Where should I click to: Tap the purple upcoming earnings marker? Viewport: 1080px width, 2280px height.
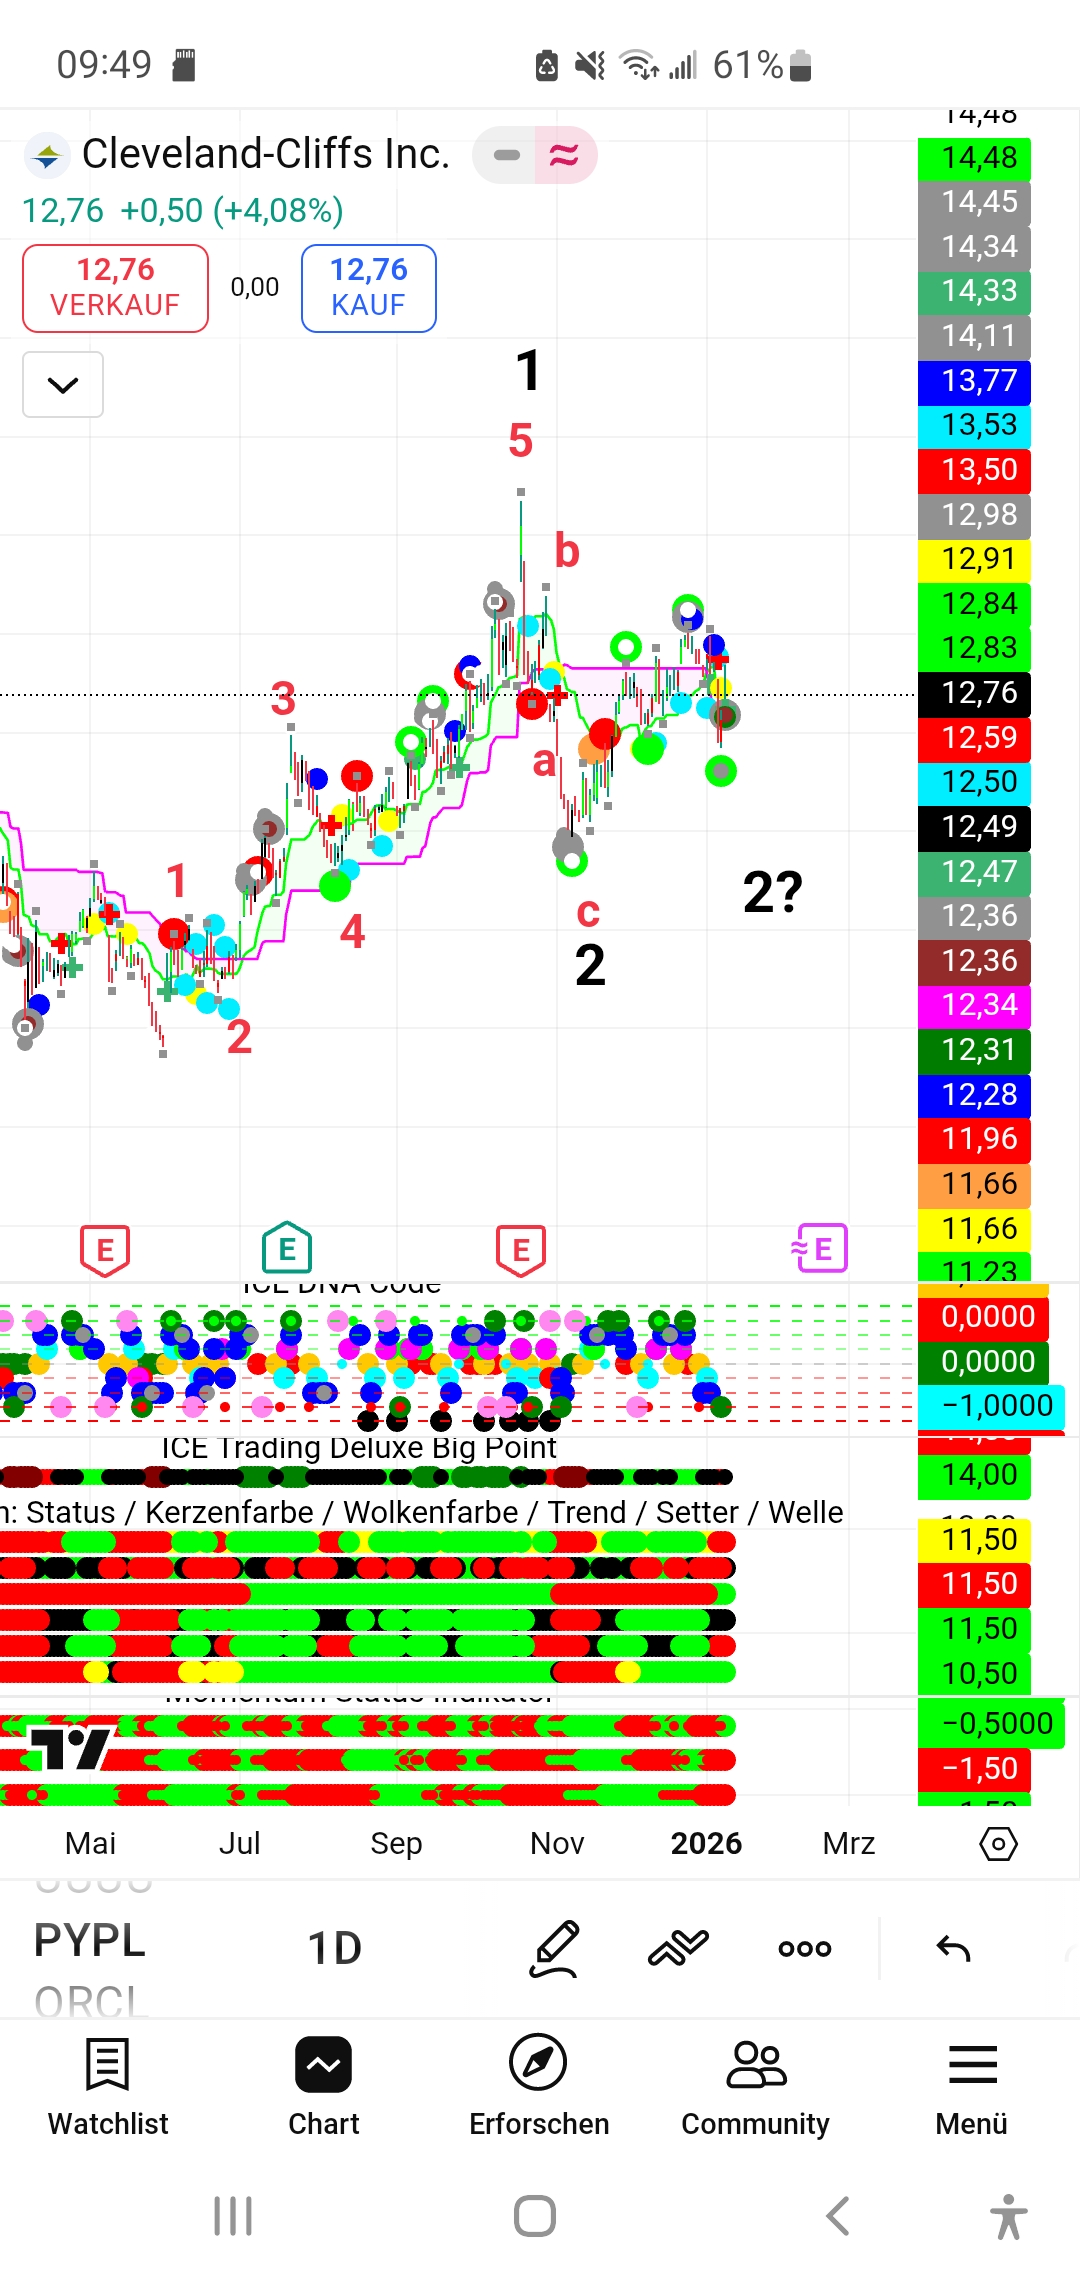pyautogui.click(x=820, y=1249)
